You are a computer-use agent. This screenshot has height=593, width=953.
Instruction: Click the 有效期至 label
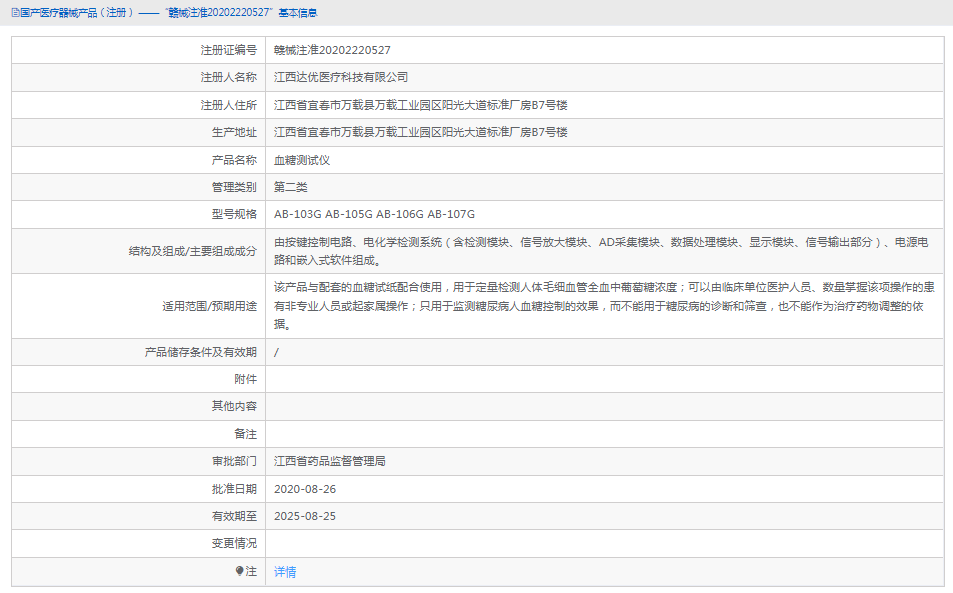click(234, 516)
